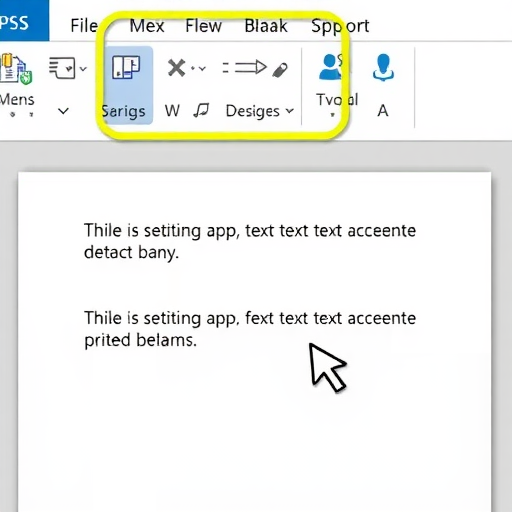Image resolution: width=512 pixels, height=512 pixels.
Task: Open the Flew tab
Action: pyautogui.click(x=203, y=26)
